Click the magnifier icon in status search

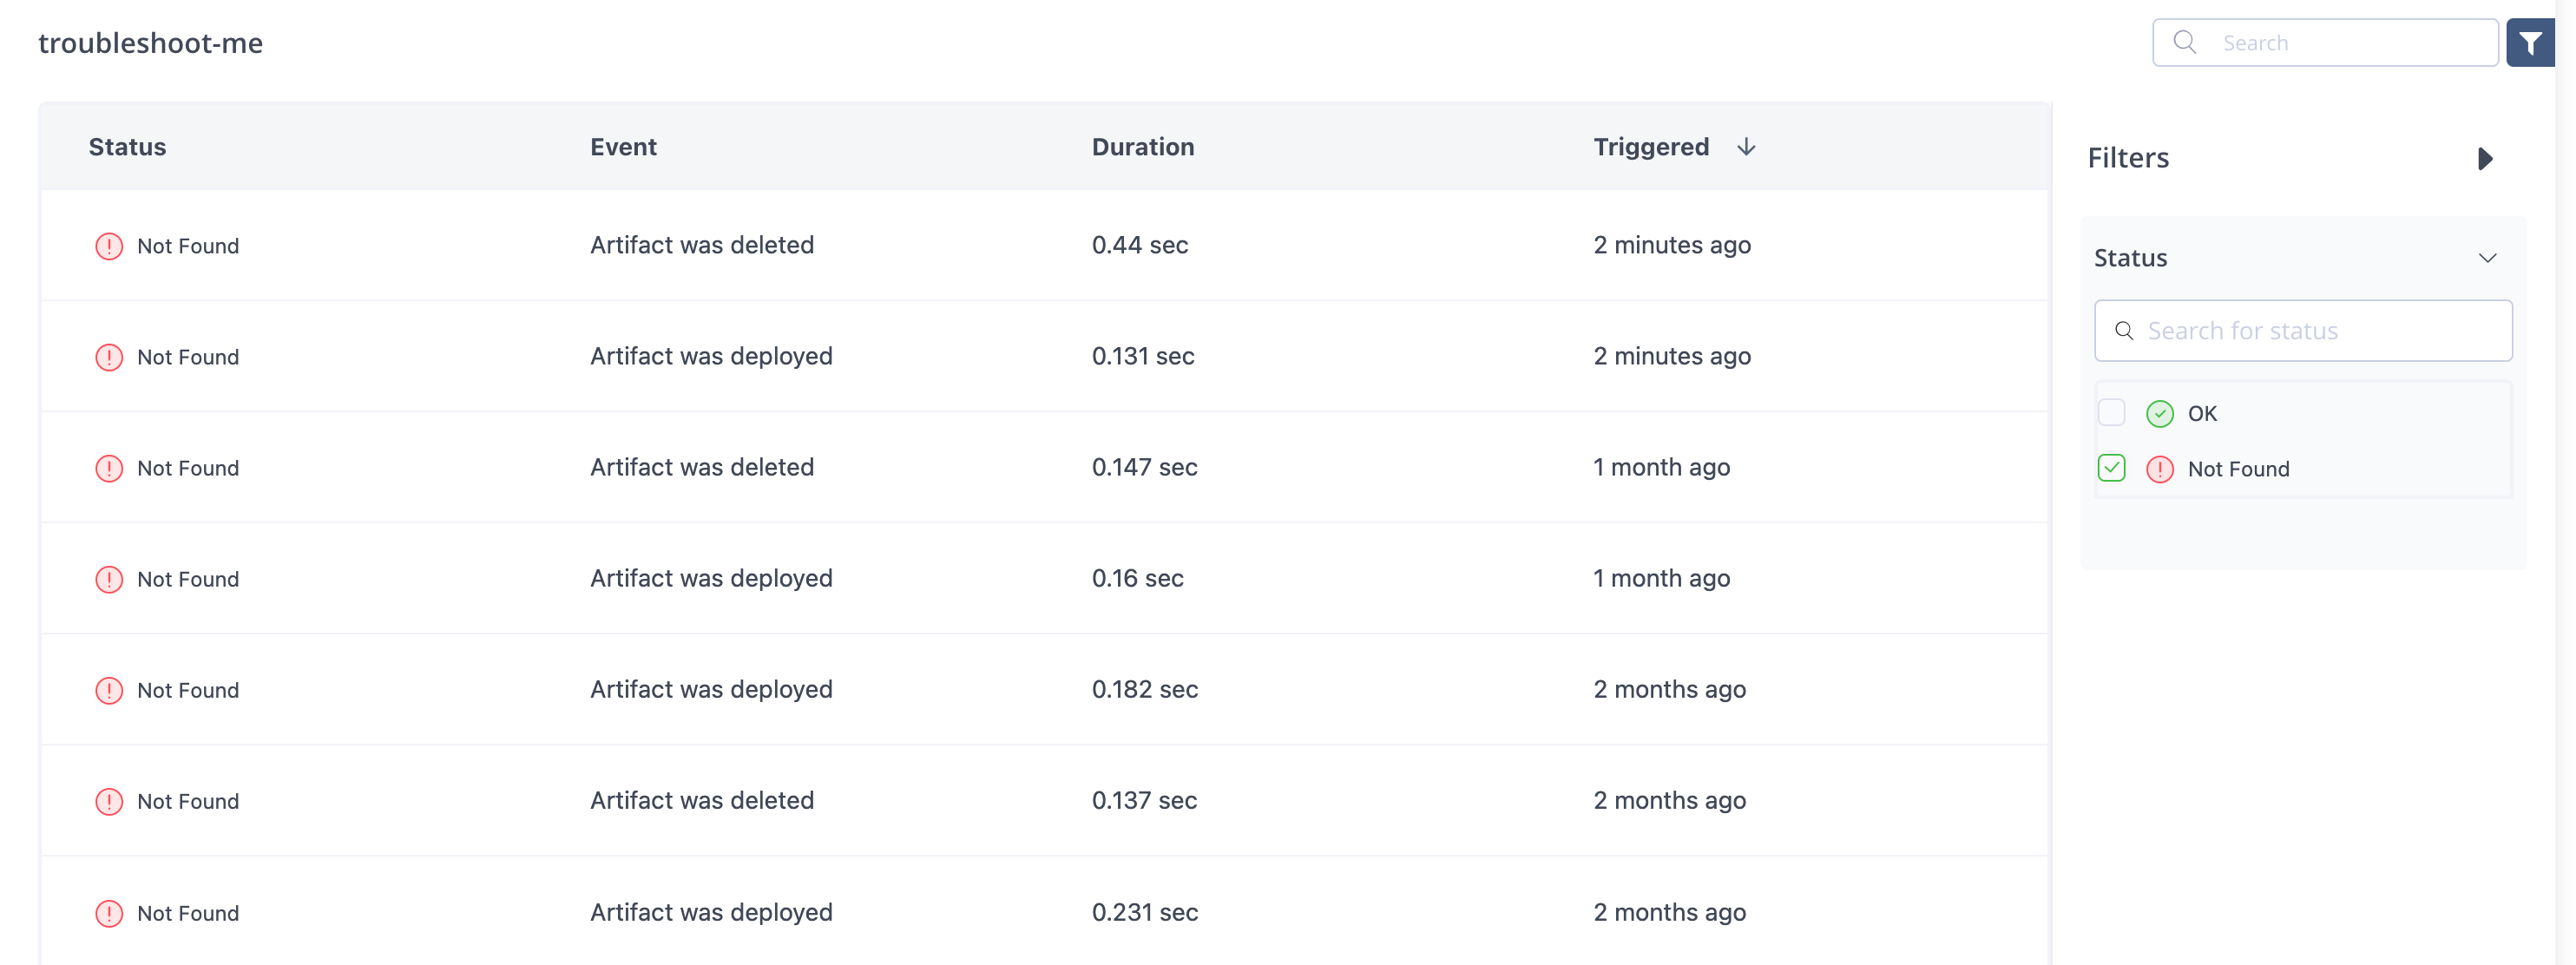tap(2124, 331)
